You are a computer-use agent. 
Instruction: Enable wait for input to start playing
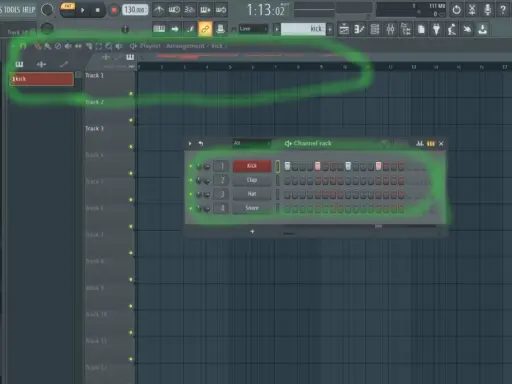(x=174, y=10)
